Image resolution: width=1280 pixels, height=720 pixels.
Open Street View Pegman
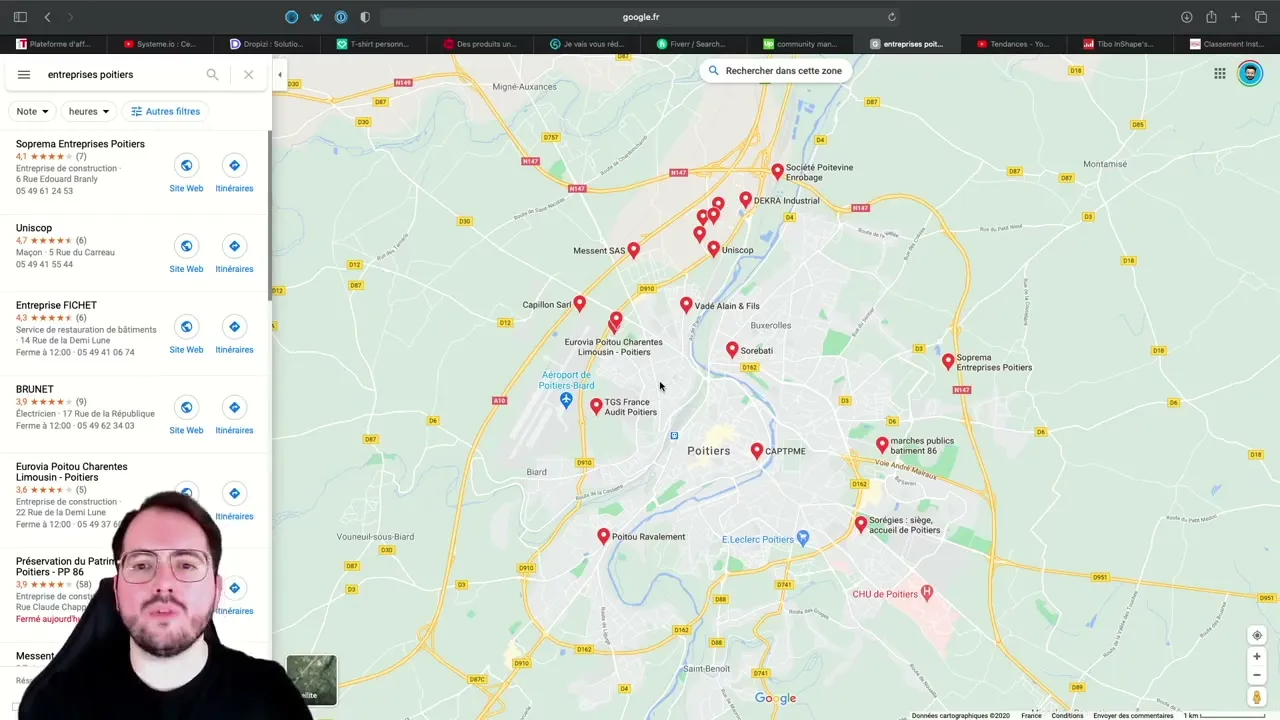(x=1257, y=697)
